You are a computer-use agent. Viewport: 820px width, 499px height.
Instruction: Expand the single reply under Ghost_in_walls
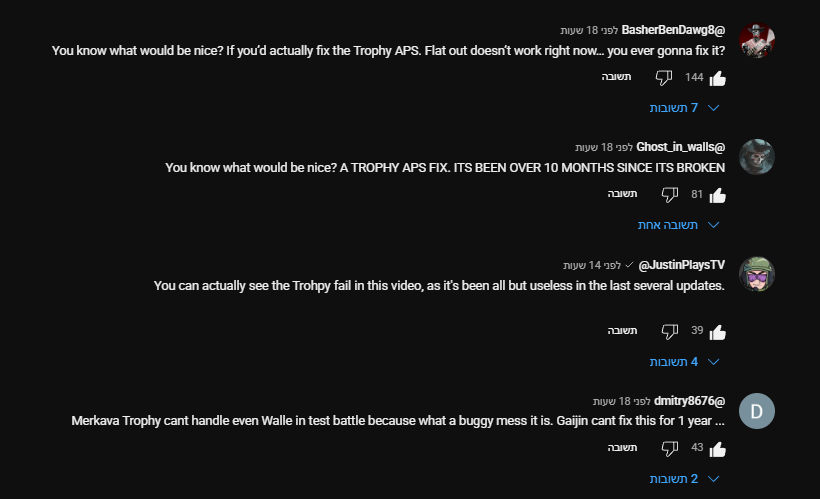(x=679, y=225)
